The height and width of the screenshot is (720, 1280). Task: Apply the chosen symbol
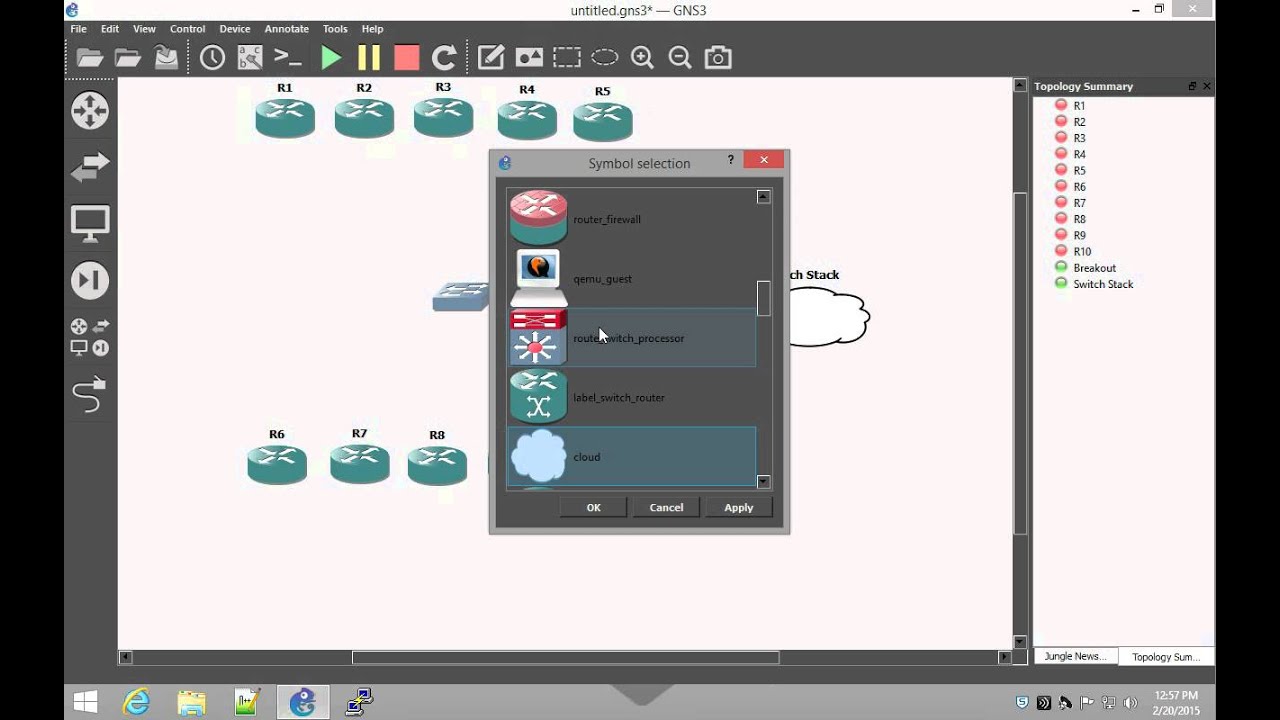click(738, 507)
